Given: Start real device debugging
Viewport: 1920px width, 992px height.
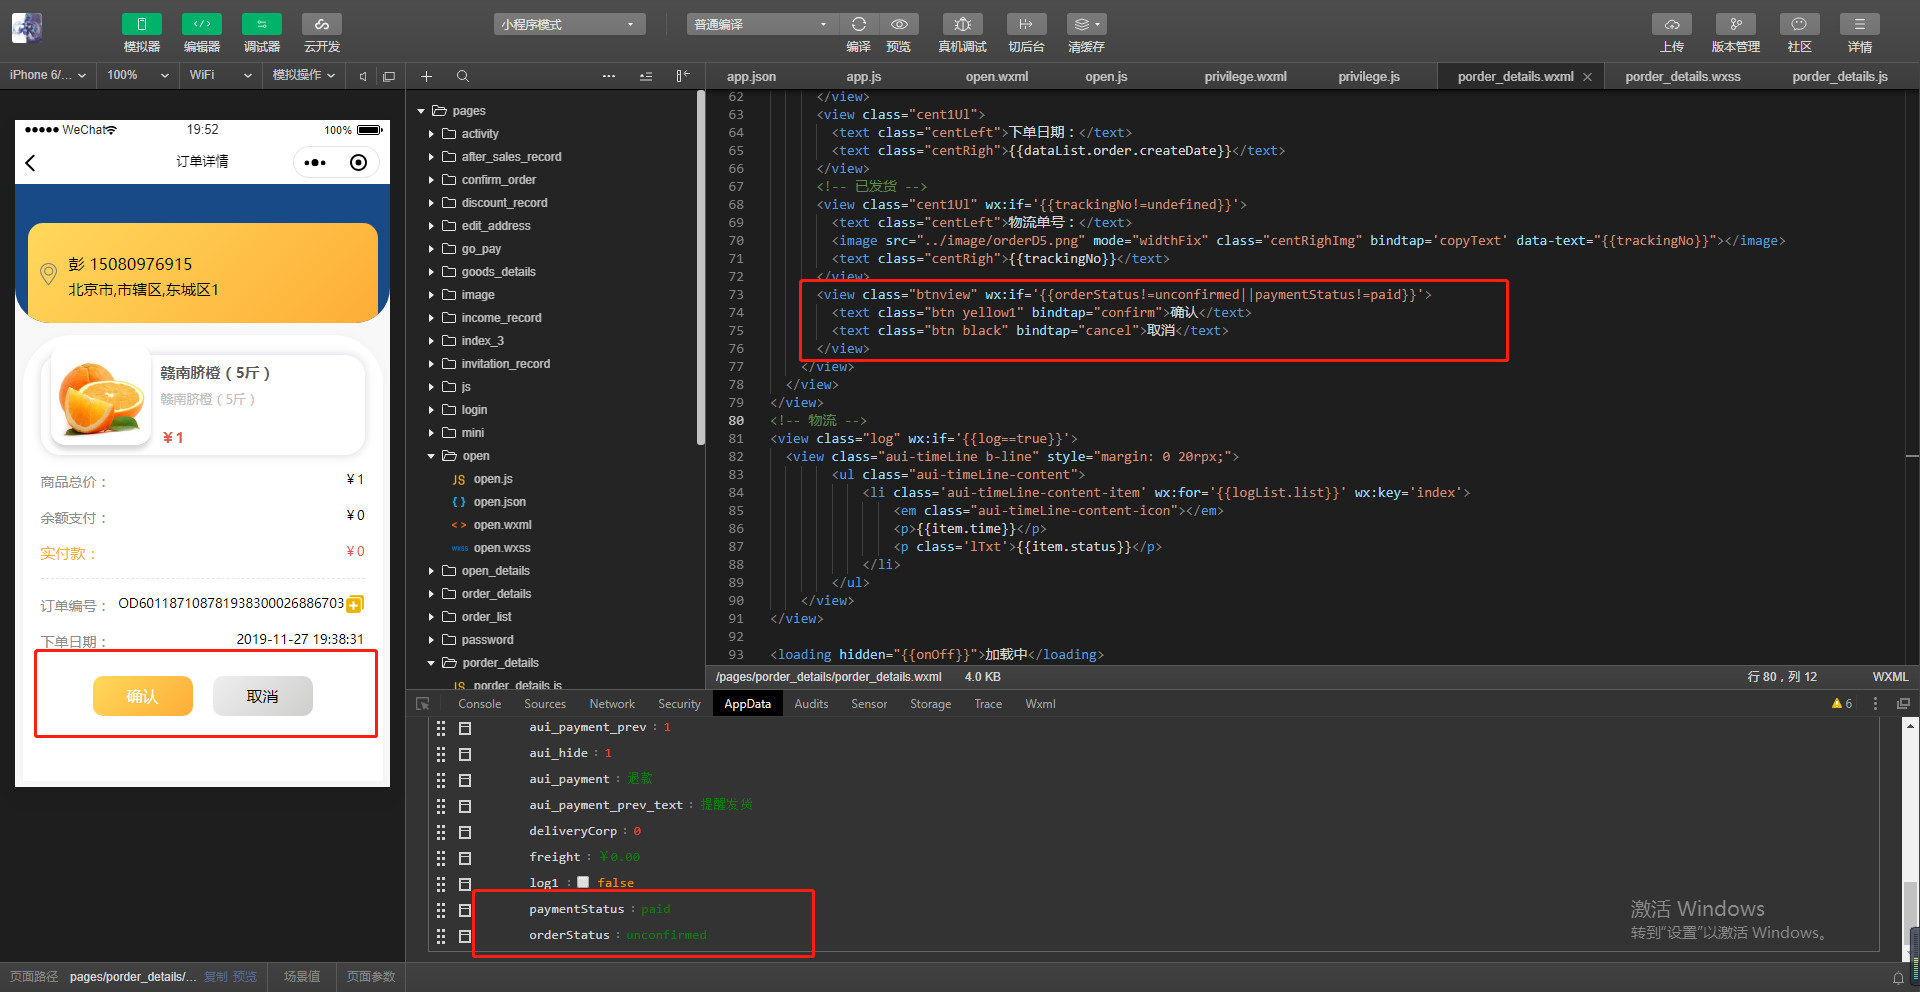Looking at the screenshot, I should [x=962, y=24].
